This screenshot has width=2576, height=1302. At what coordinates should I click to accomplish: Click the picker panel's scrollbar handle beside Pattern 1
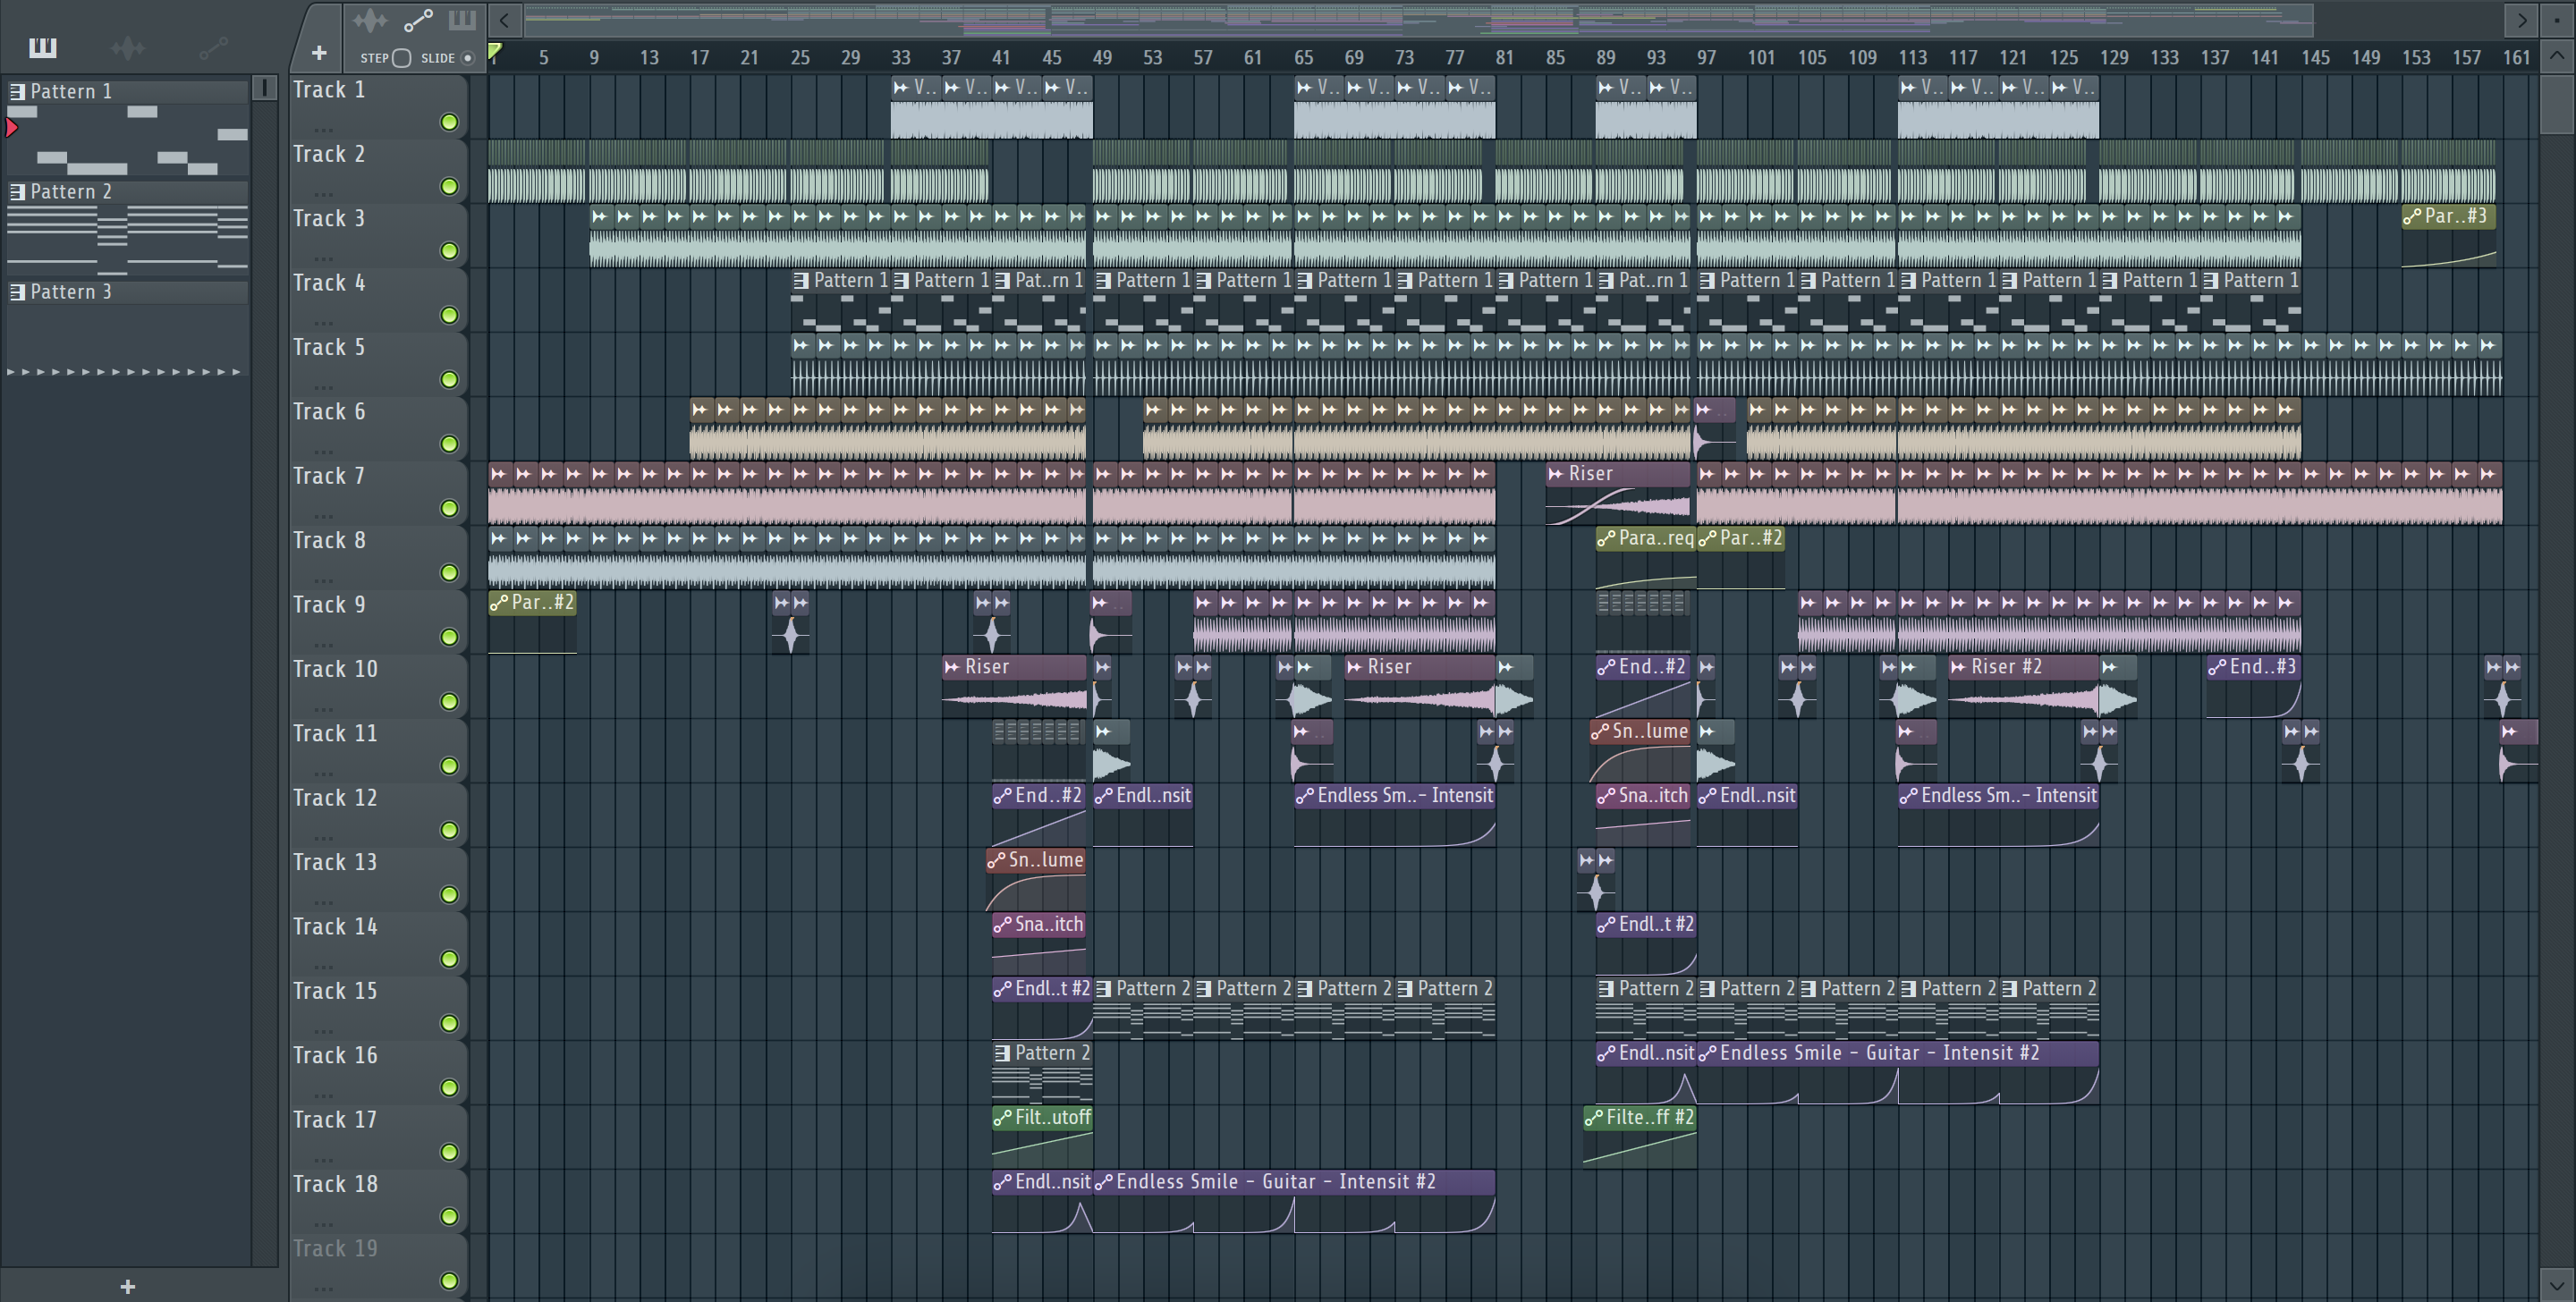[265, 88]
